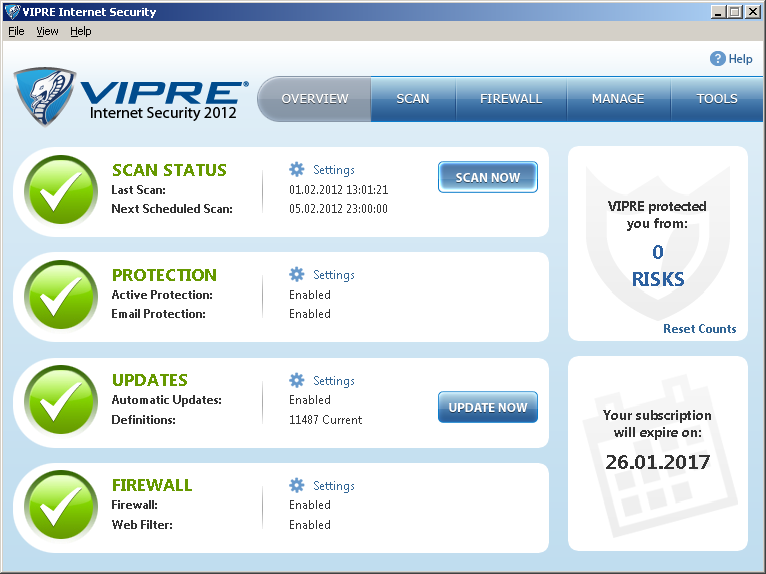Viewport: 766px width, 574px height.
Task: Click the green checkmark beside Scan Status
Action: pos(61,190)
